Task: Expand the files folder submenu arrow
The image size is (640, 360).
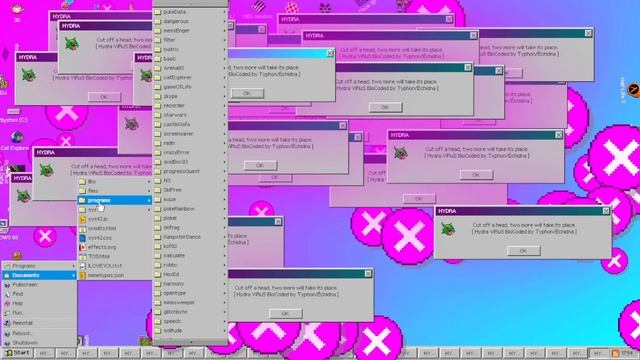Action: click(149, 191)
